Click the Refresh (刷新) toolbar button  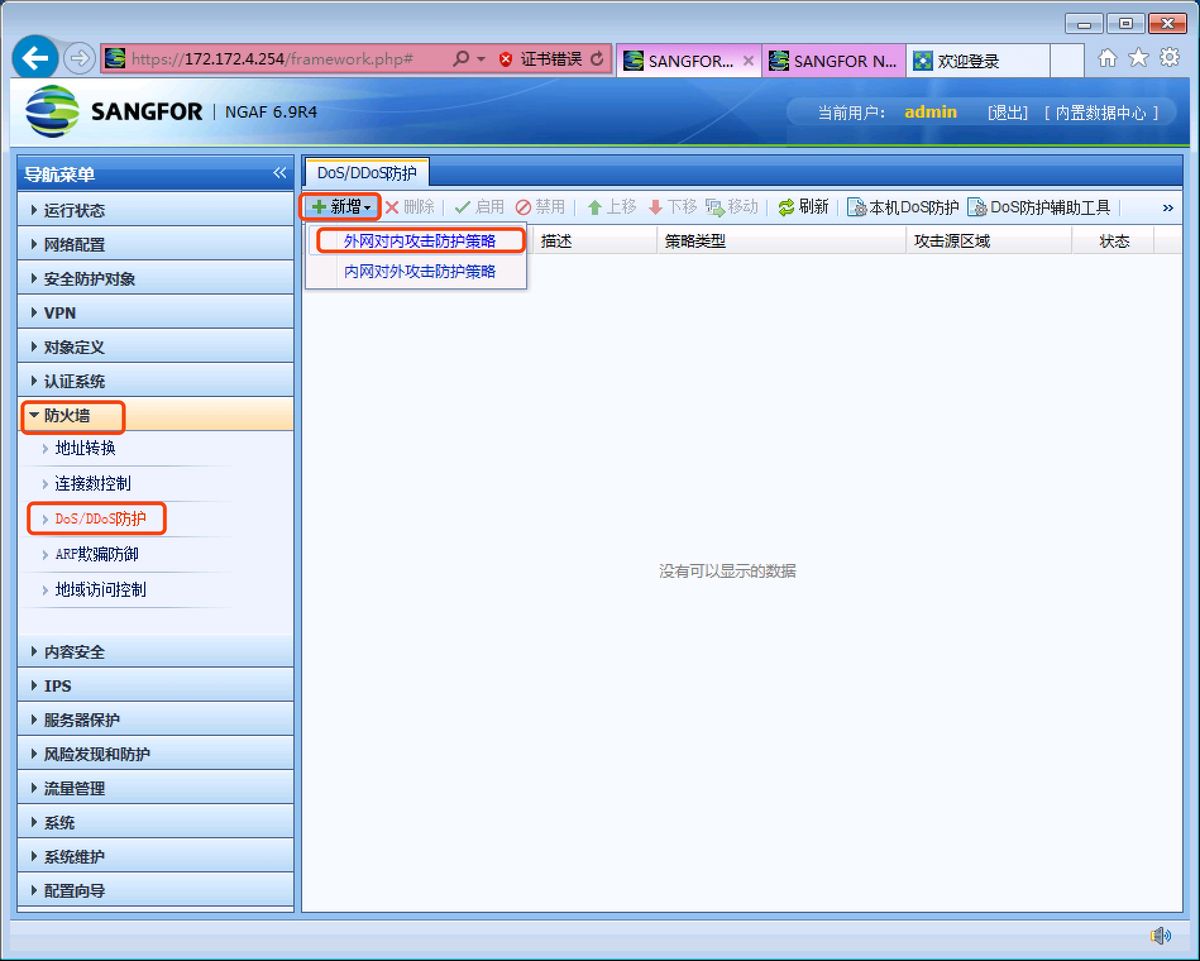(x=803, y=207)
